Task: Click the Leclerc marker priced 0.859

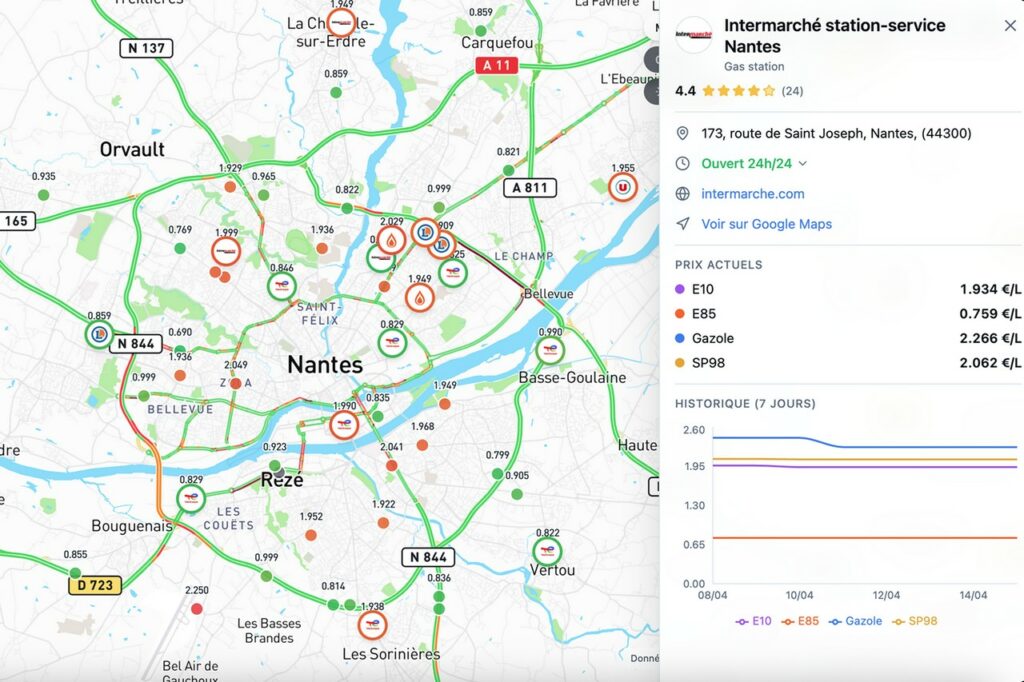Action: coord(98,334)
